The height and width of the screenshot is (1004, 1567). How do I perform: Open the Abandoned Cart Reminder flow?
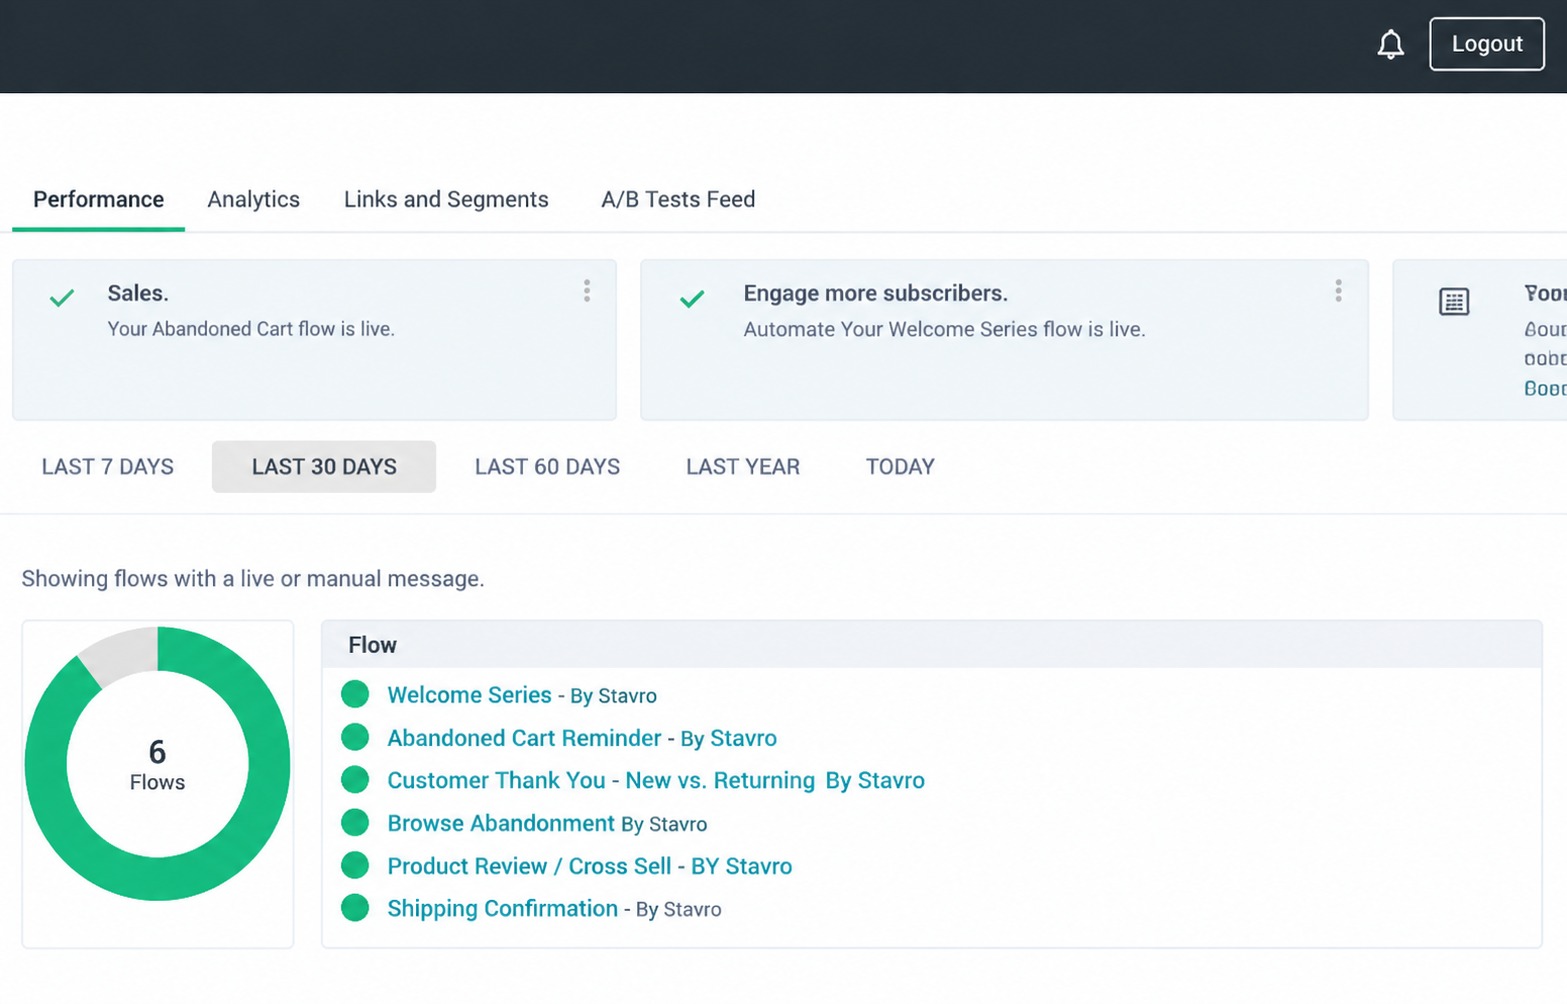pyautogui.click(x=524, y=738)
